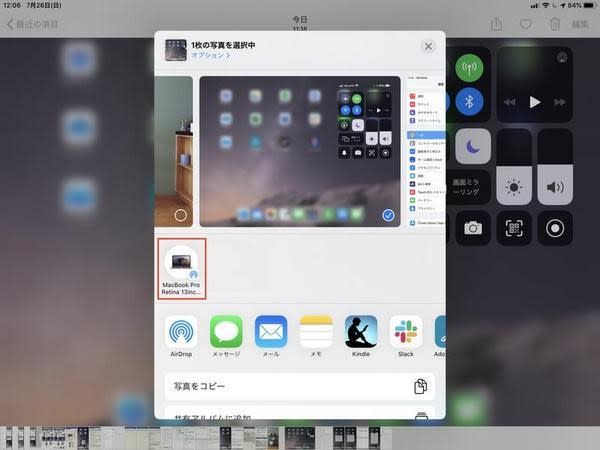The width and height of the screenshot is (600, 450).
Task: Tap the small thumbnail in share sheet header
Action: [x=176, y=50]
